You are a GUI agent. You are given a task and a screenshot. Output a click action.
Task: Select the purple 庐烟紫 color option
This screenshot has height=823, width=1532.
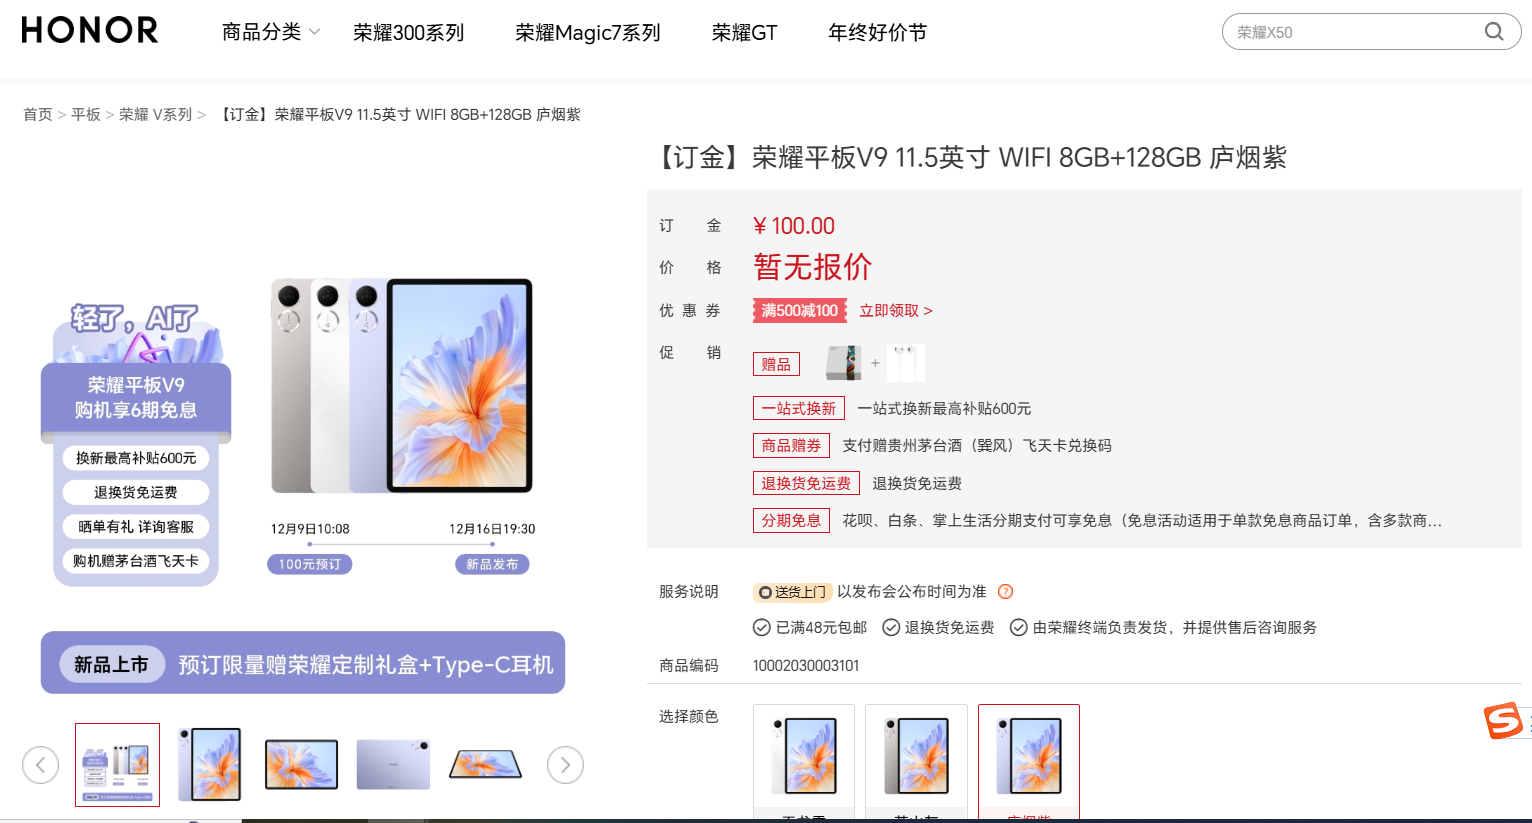tap(1029, 761)
